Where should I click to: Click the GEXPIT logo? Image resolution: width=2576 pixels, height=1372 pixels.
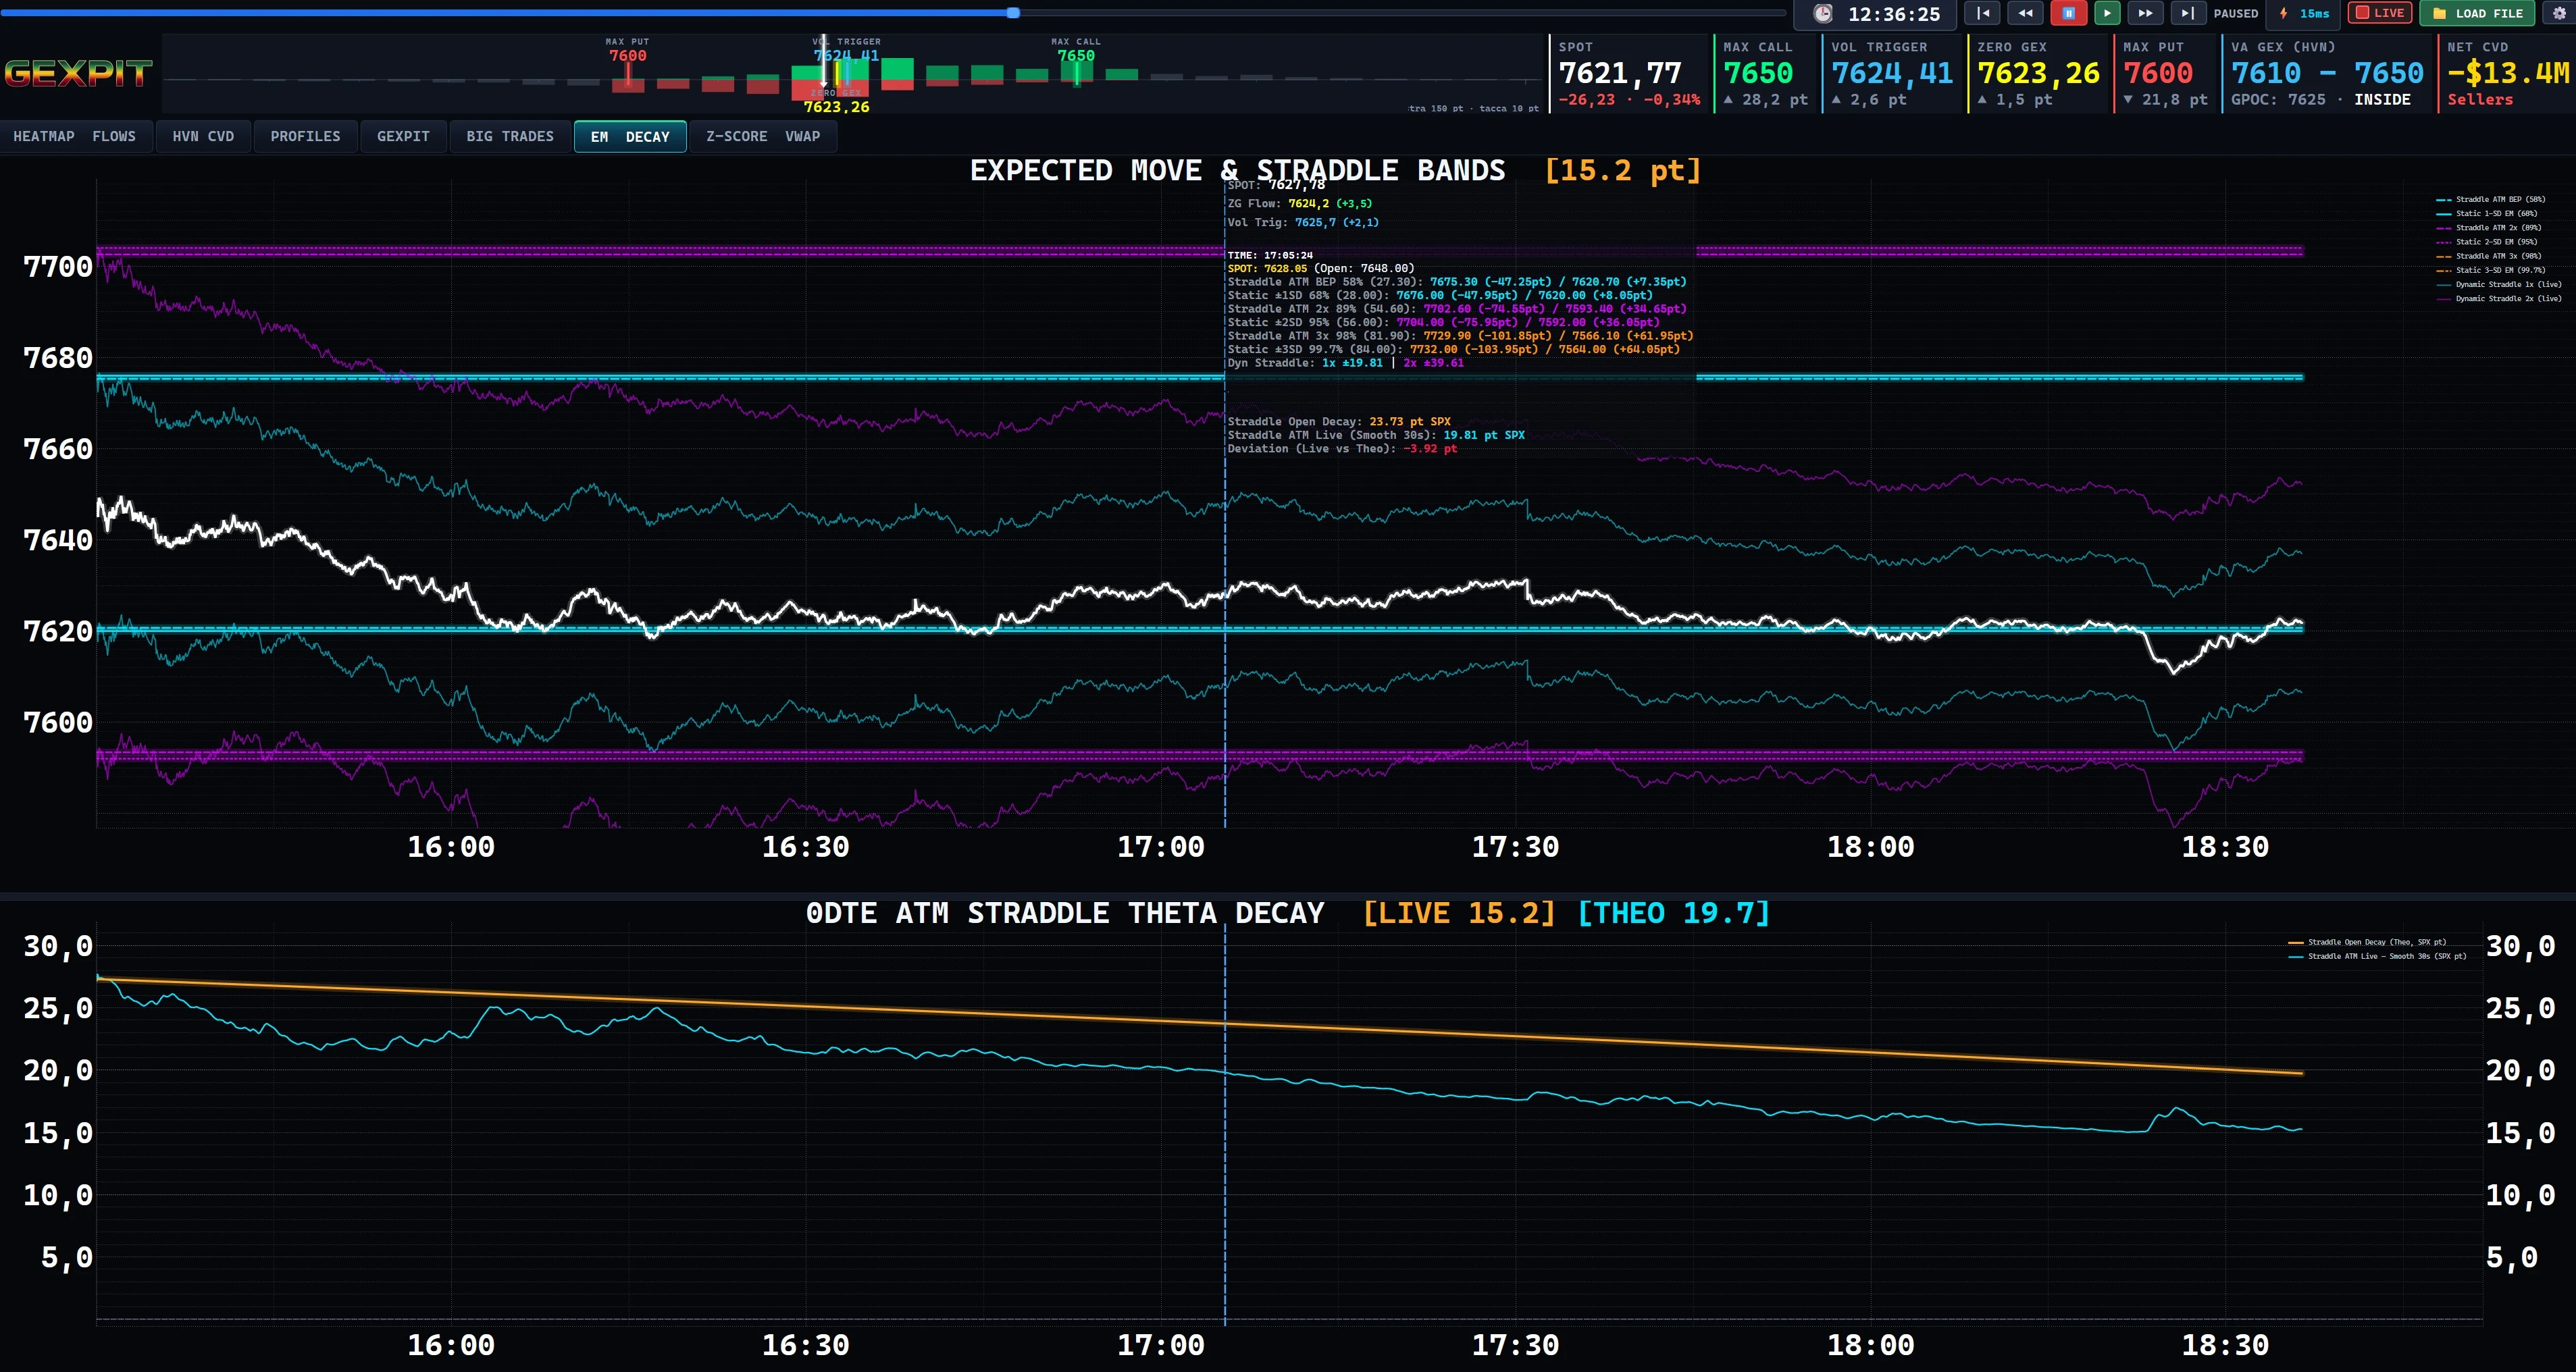78,73
